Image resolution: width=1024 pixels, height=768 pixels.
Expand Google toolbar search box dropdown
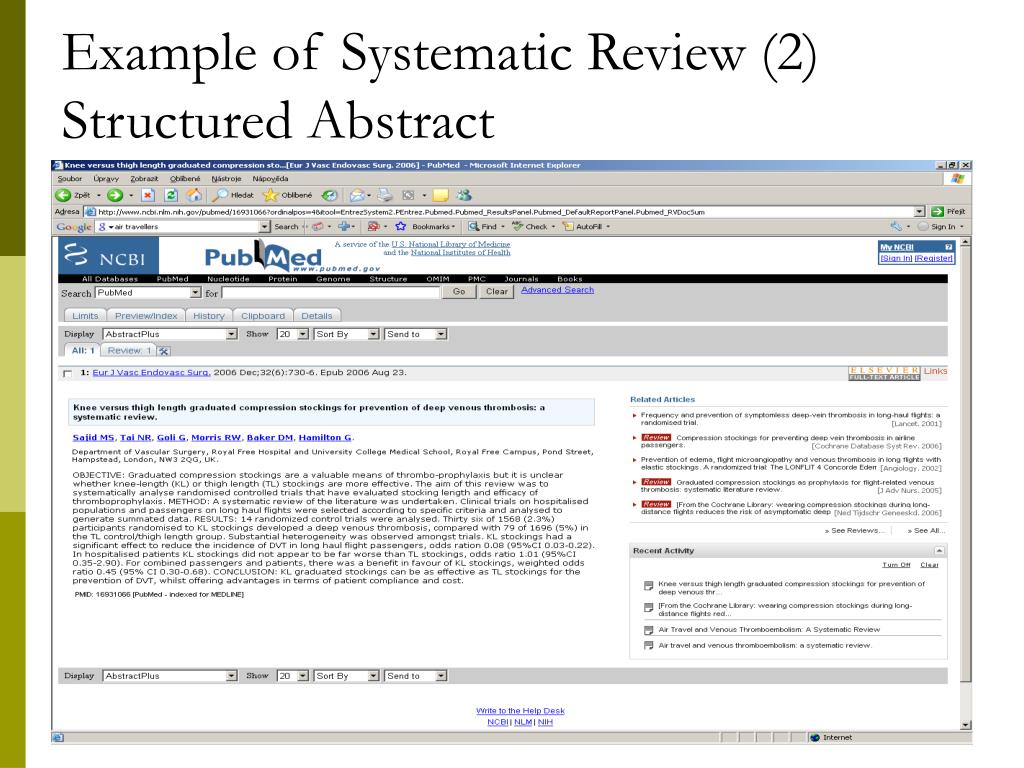coord(264,227)
